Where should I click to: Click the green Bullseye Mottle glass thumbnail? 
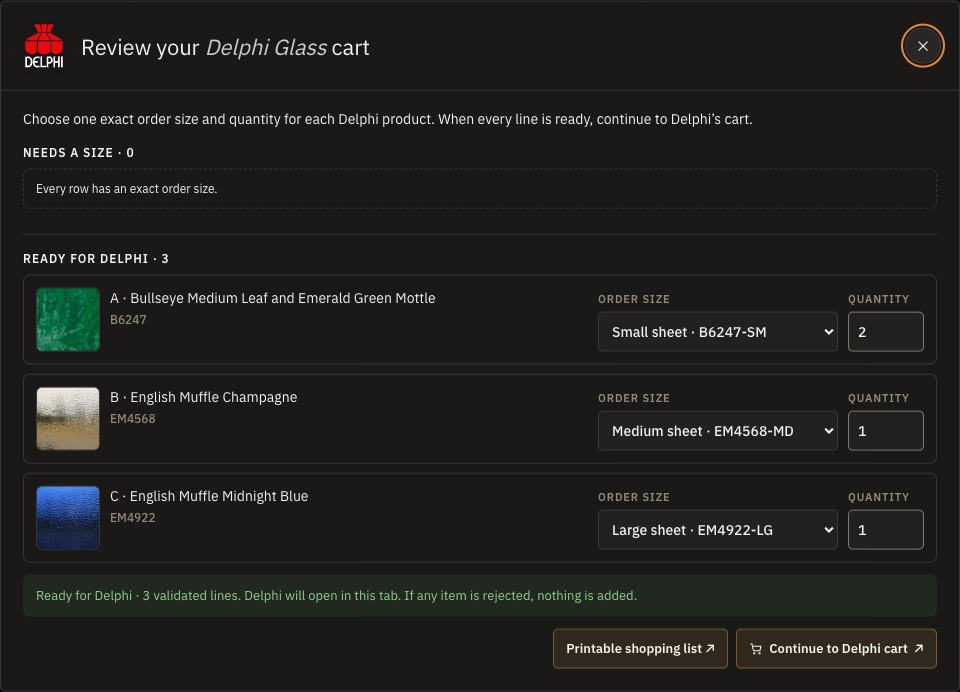pyautogui.click(x=68, y=320)
